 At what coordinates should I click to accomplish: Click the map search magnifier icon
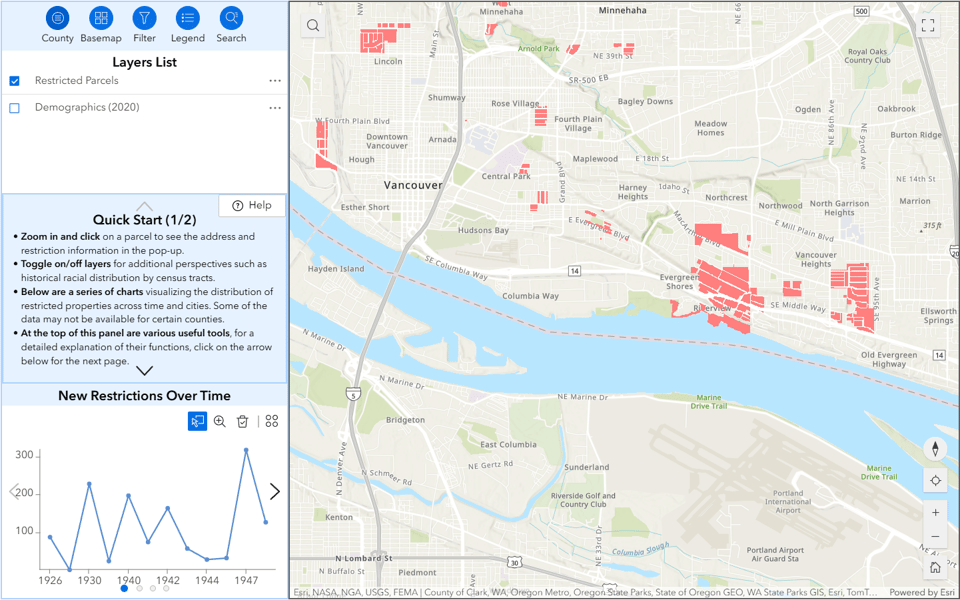point(313,26)
